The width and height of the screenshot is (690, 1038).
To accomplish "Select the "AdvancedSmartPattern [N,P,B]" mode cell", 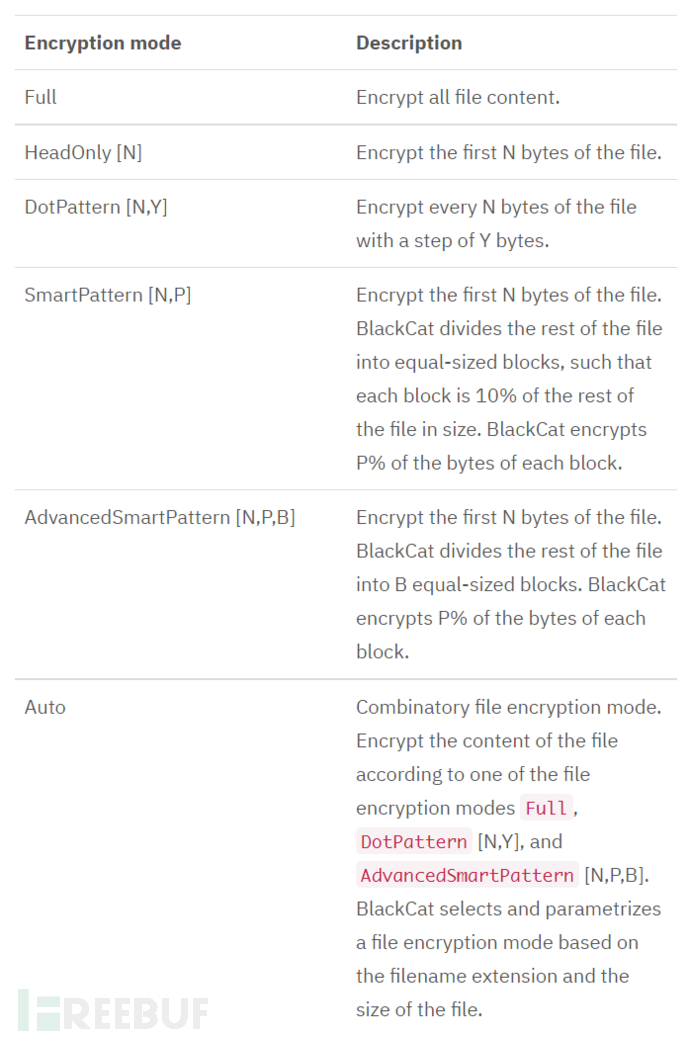I will tap(160, 517).
